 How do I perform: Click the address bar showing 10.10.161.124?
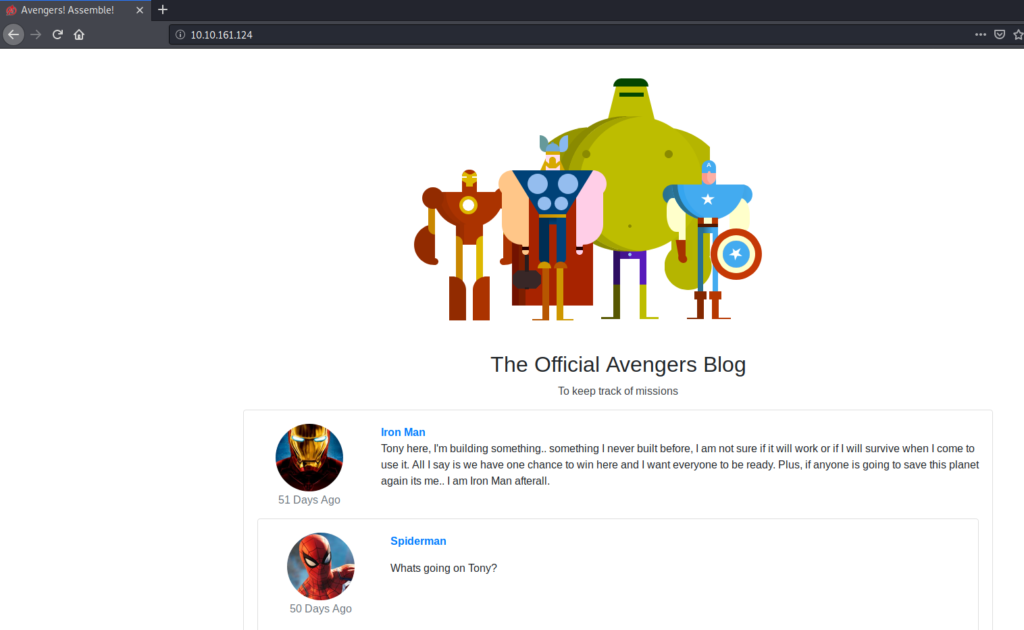coord(500,35)
